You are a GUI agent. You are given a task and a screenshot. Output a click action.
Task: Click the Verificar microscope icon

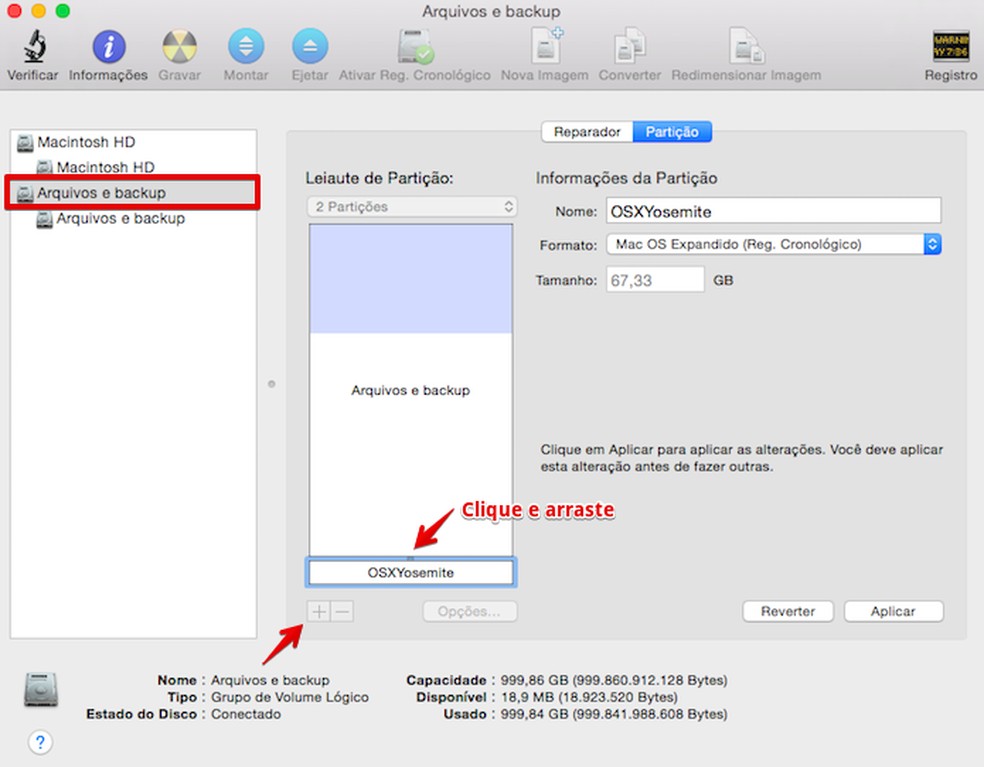click(x=35, y=47)
